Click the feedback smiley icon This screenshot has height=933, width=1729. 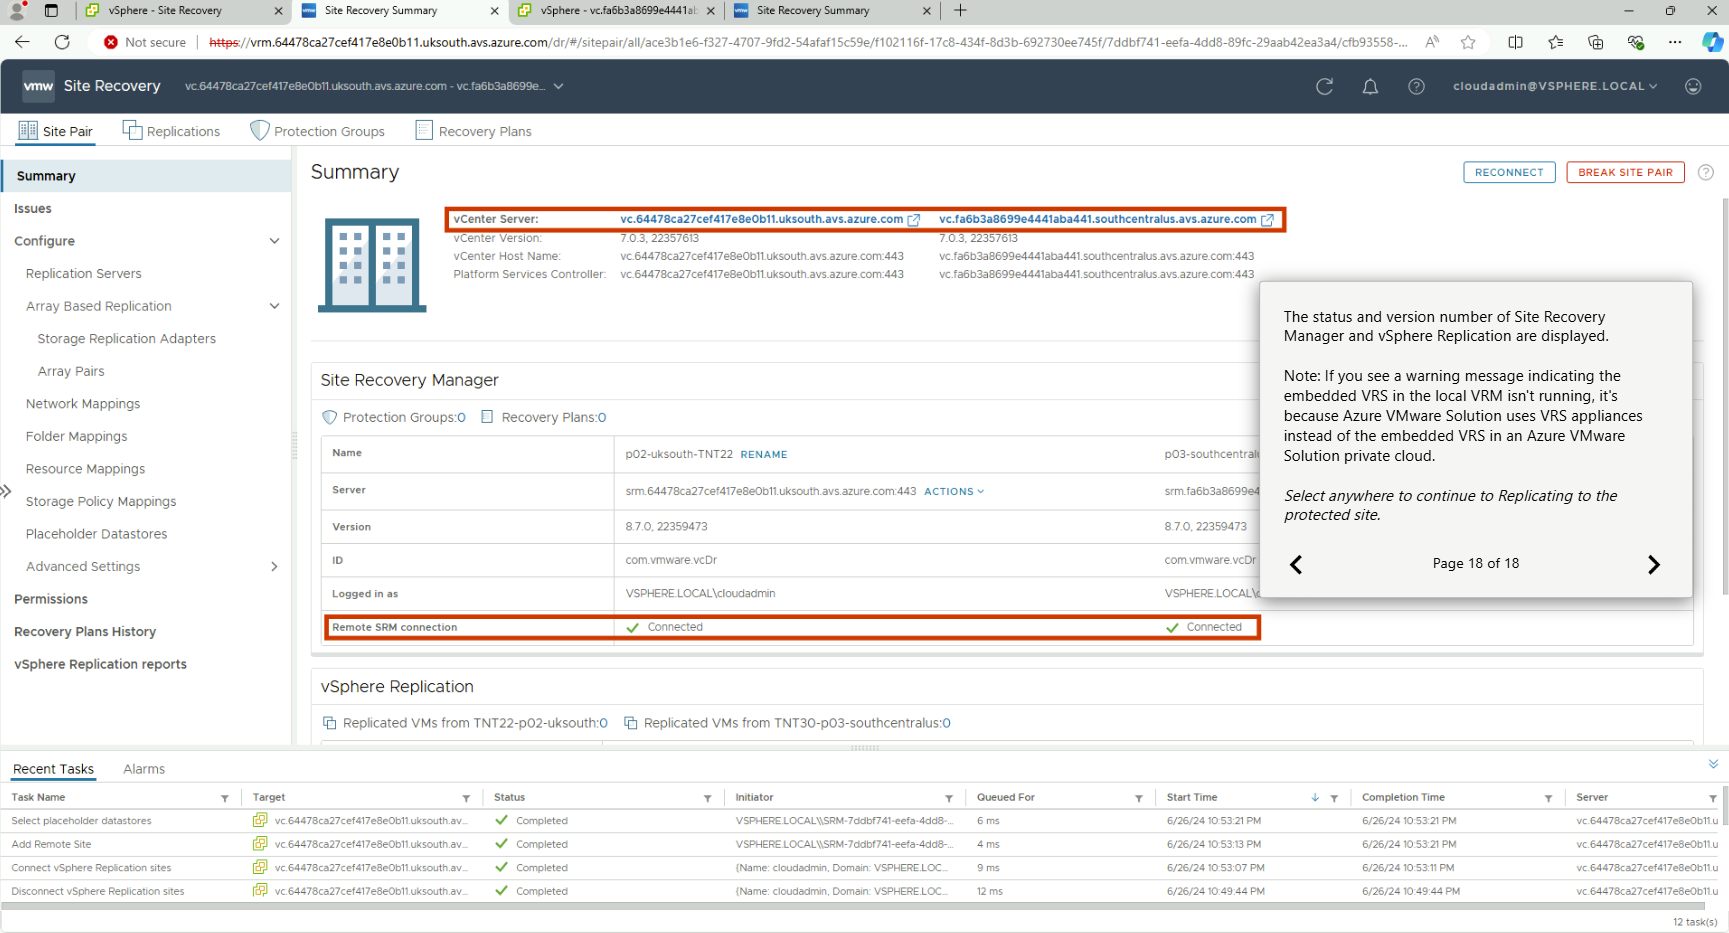(1693, 86)
